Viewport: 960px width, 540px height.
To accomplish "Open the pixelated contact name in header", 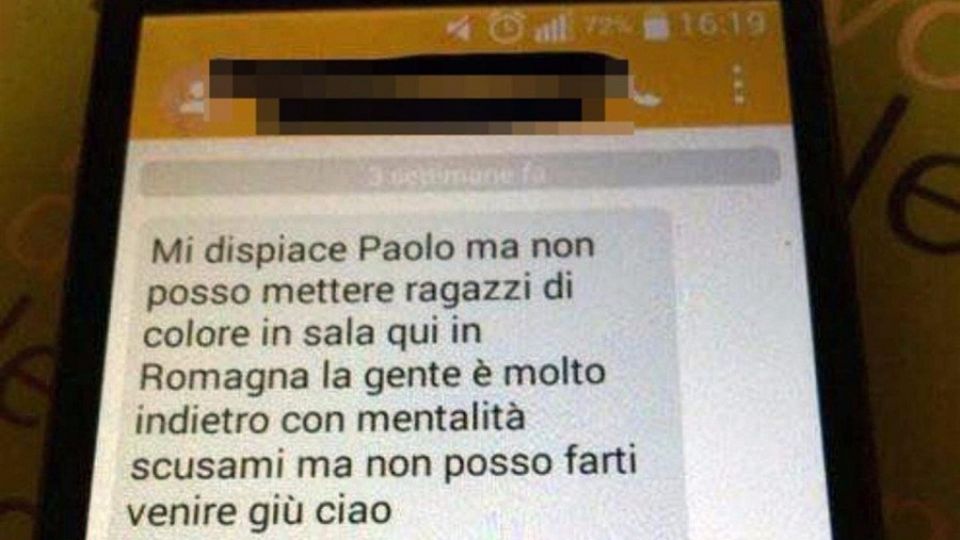I will pos(422,94).
